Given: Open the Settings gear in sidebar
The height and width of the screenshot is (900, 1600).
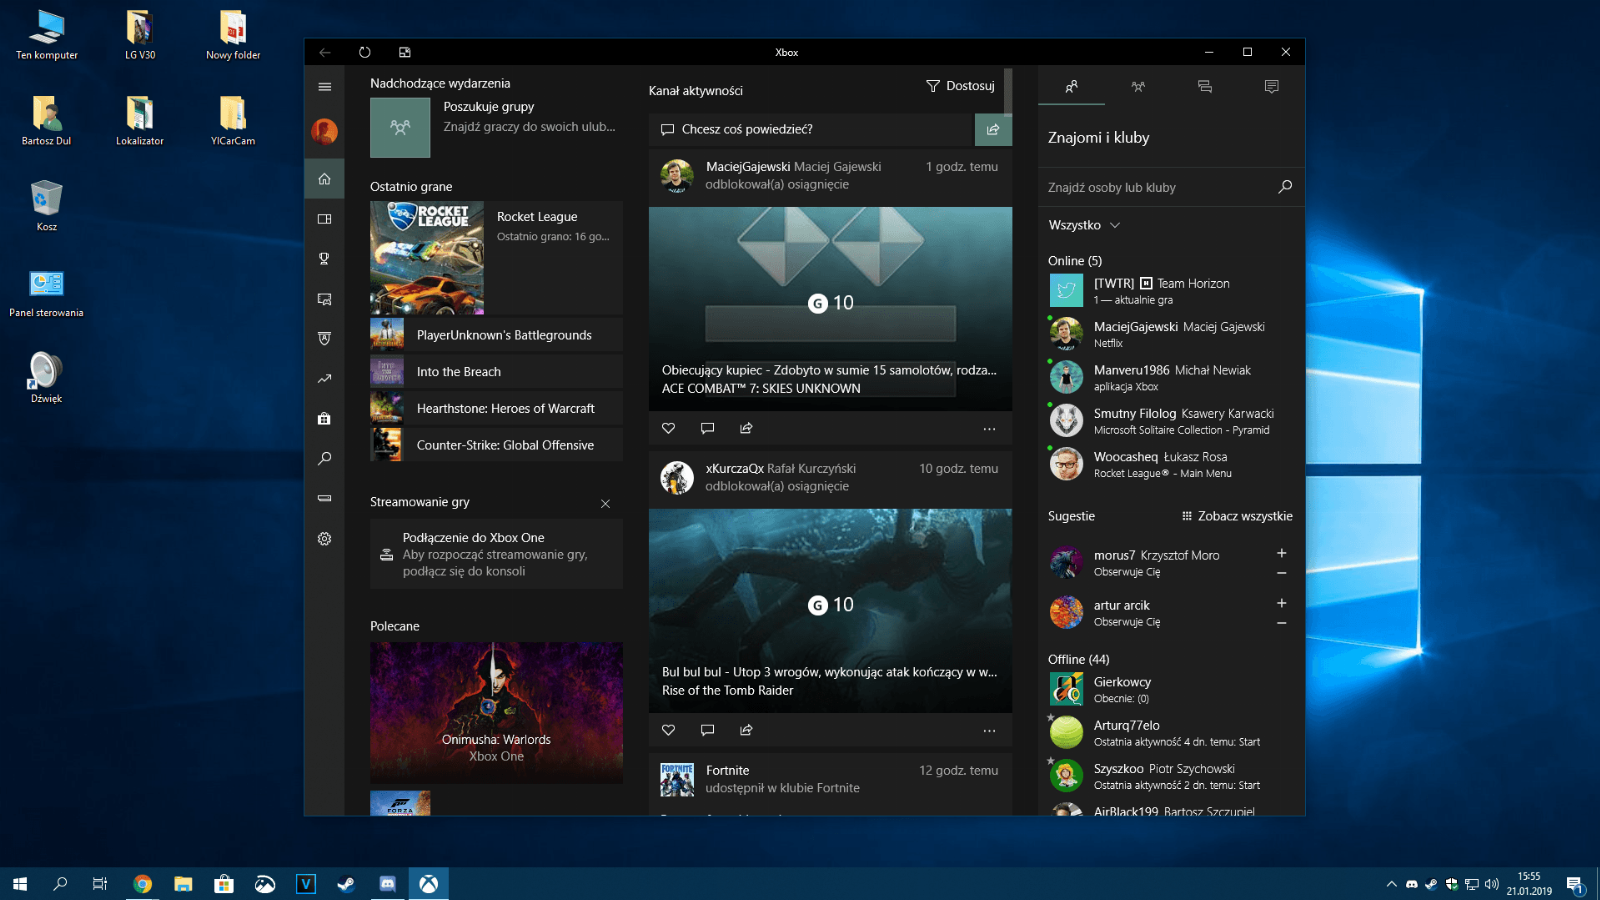Looking at the screenshot, I should coord(324,538).
